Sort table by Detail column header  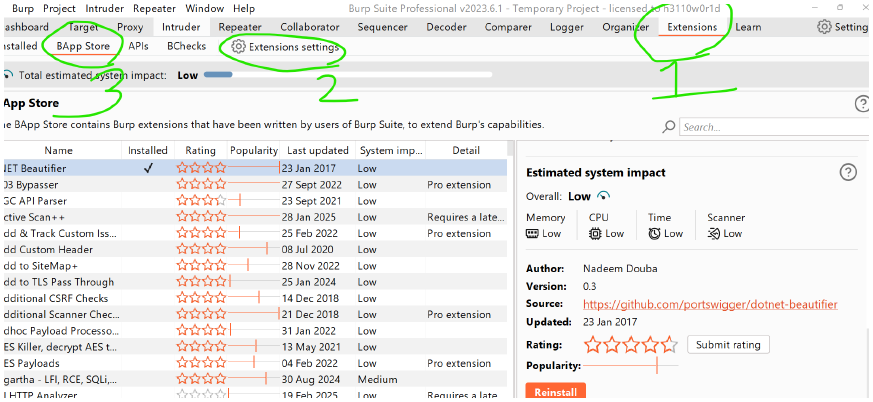[x=466, y=150]
